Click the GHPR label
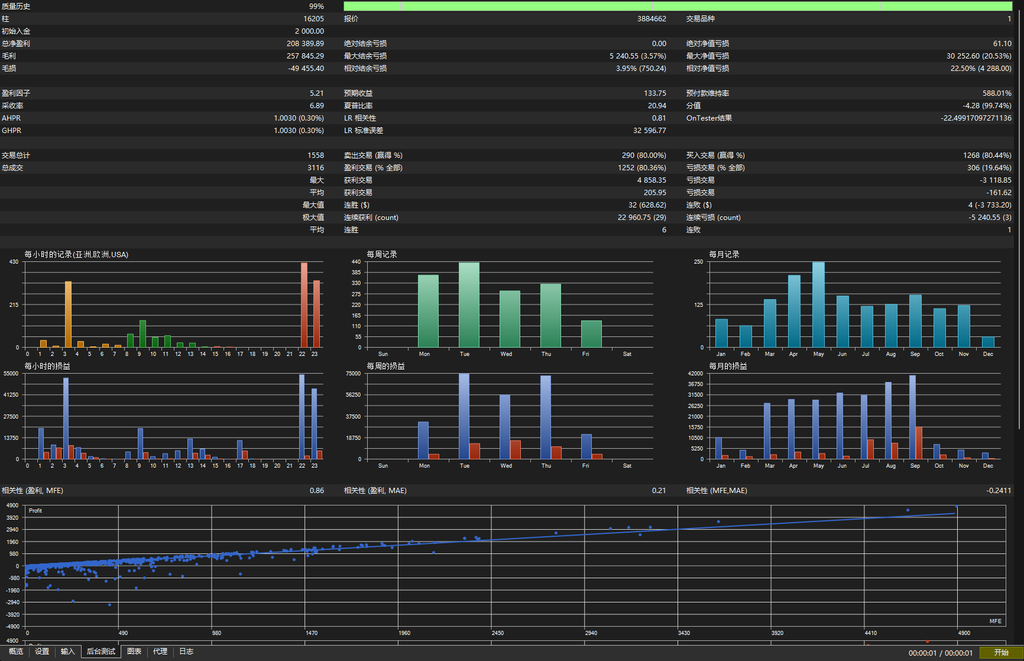The height and width of the screenshot is (661, 1024). pyautogui.click(x=11, y=131)
